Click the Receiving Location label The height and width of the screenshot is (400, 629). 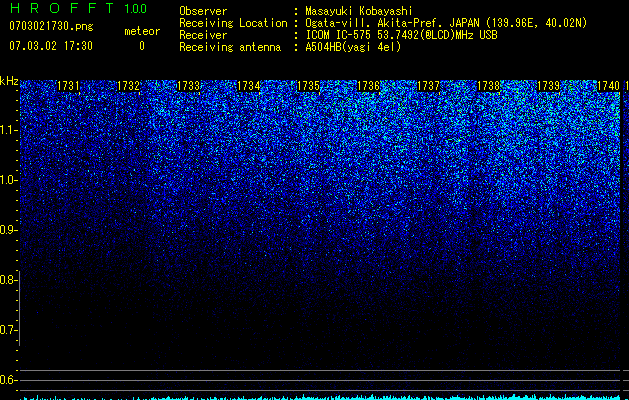[233, 23]
